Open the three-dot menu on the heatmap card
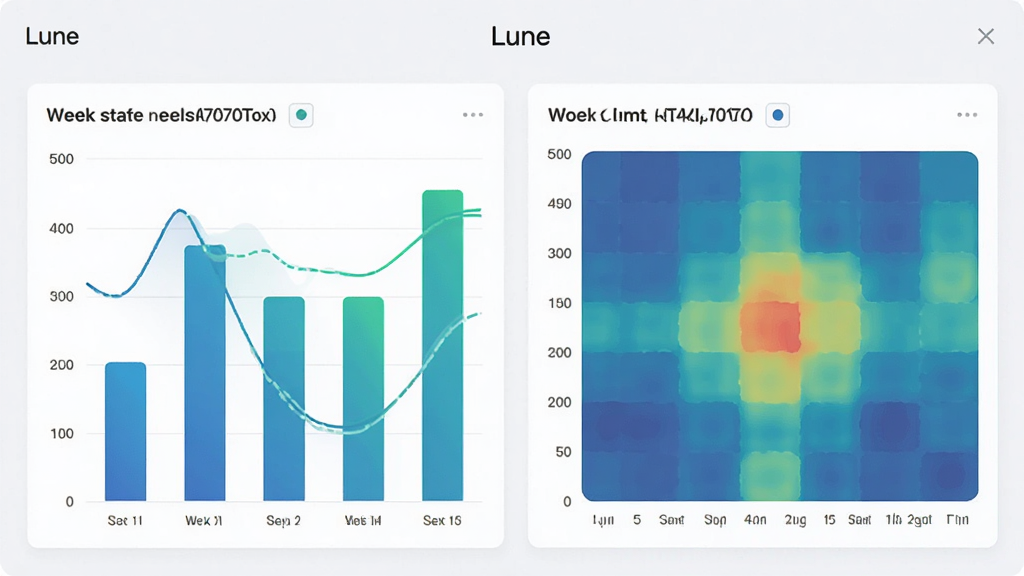The image size is (1024, 576). point(967,115)
